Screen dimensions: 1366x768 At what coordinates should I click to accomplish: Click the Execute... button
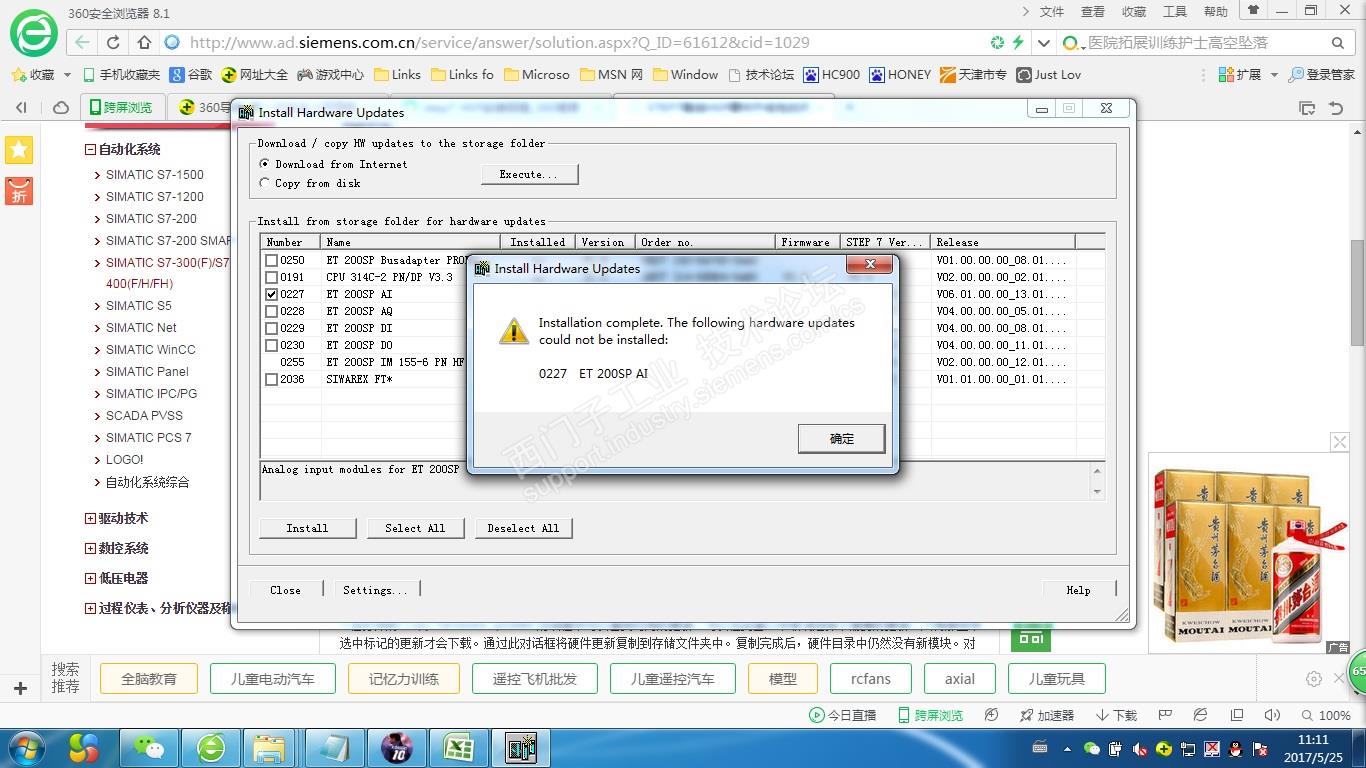tap(529, 175)
